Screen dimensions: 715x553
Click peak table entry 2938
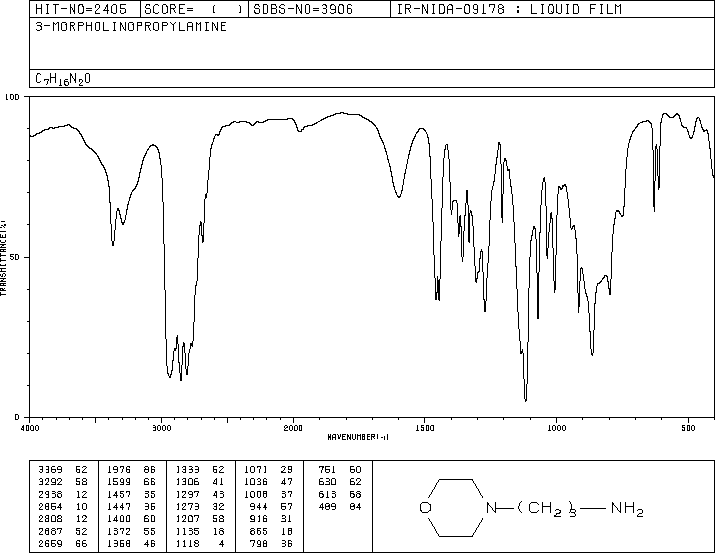pos(51,494)
